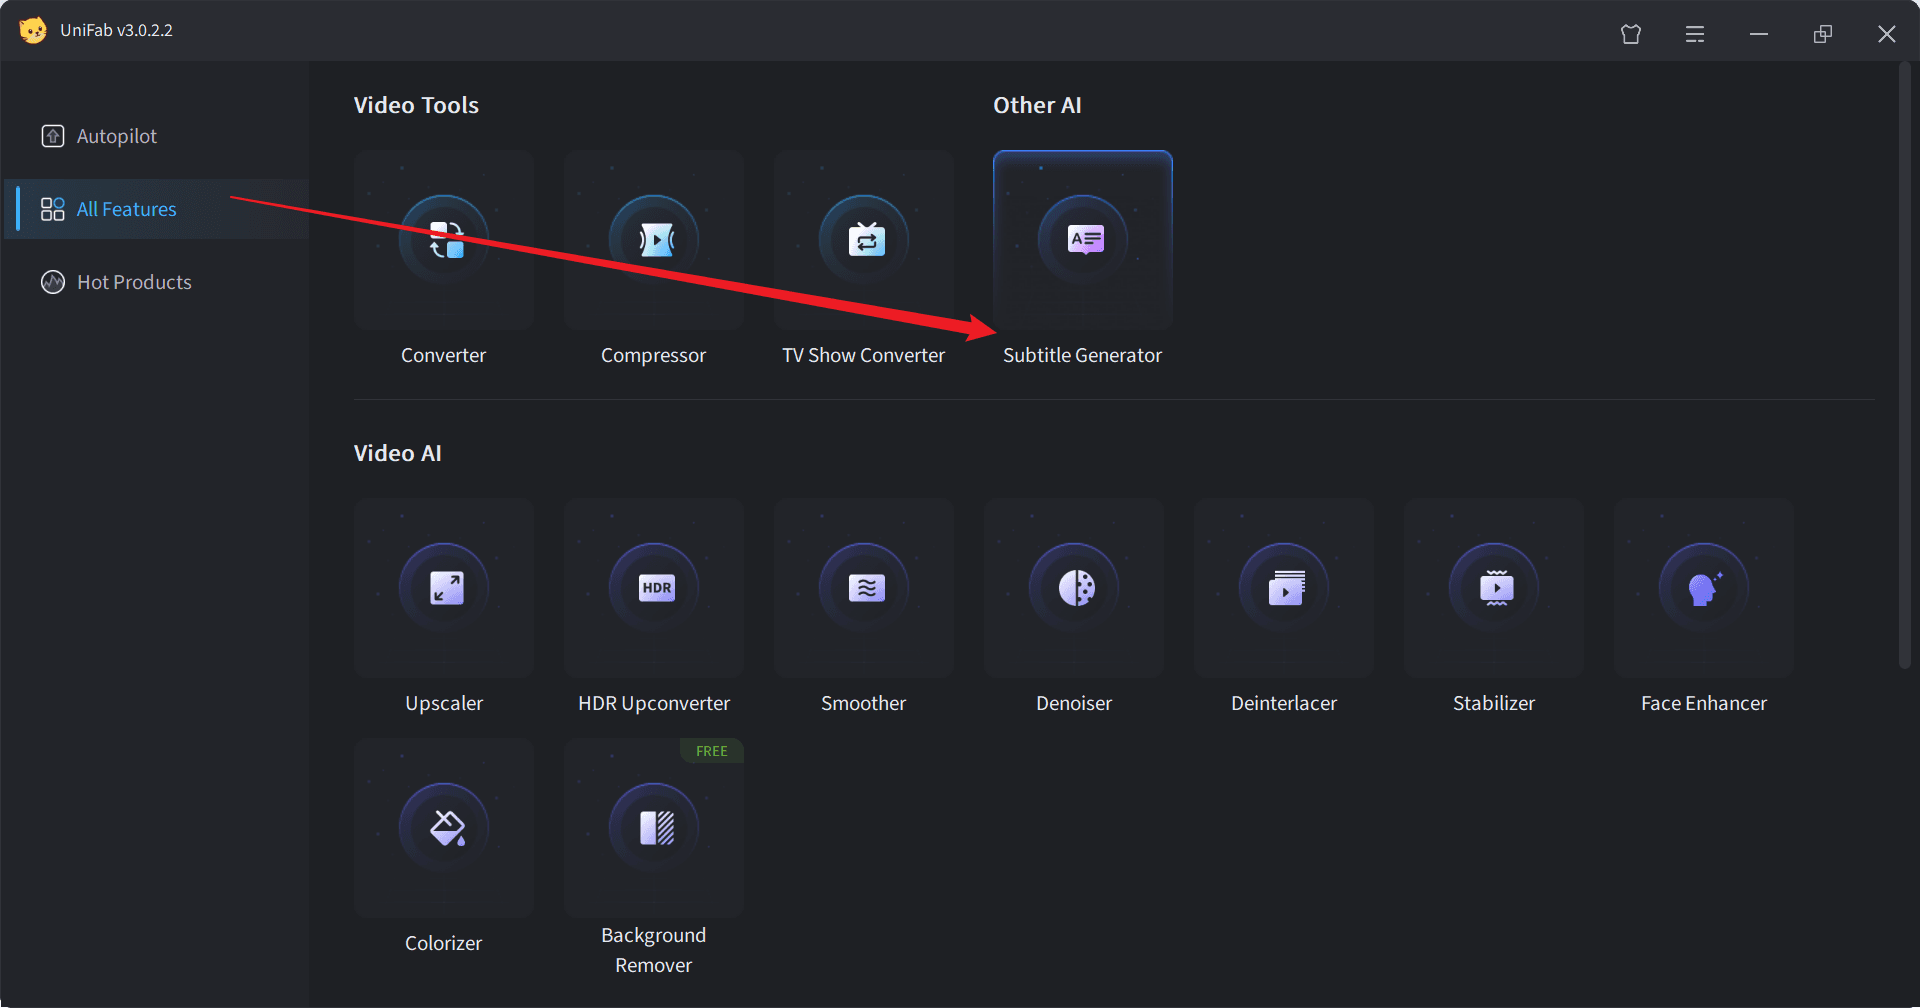The height and width of the screenshot is (1008, 1920).
Task: Click the TV Show Converter label
Action: 863,355
